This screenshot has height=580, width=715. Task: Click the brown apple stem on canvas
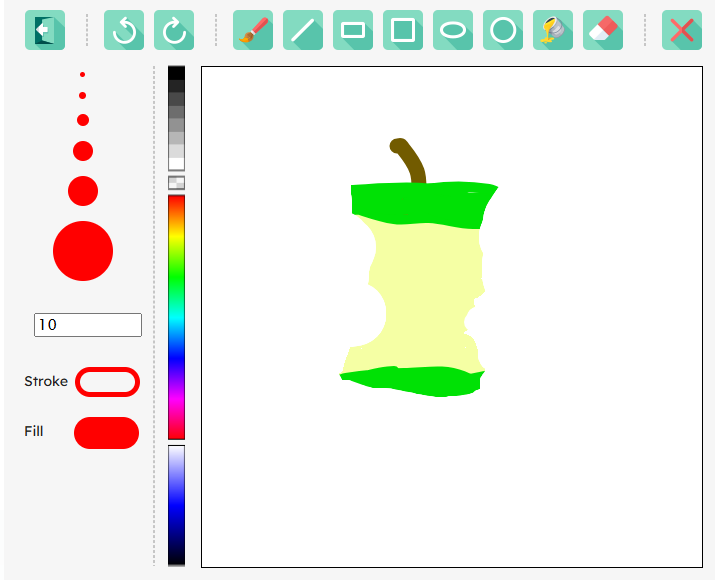click(411, 162)
